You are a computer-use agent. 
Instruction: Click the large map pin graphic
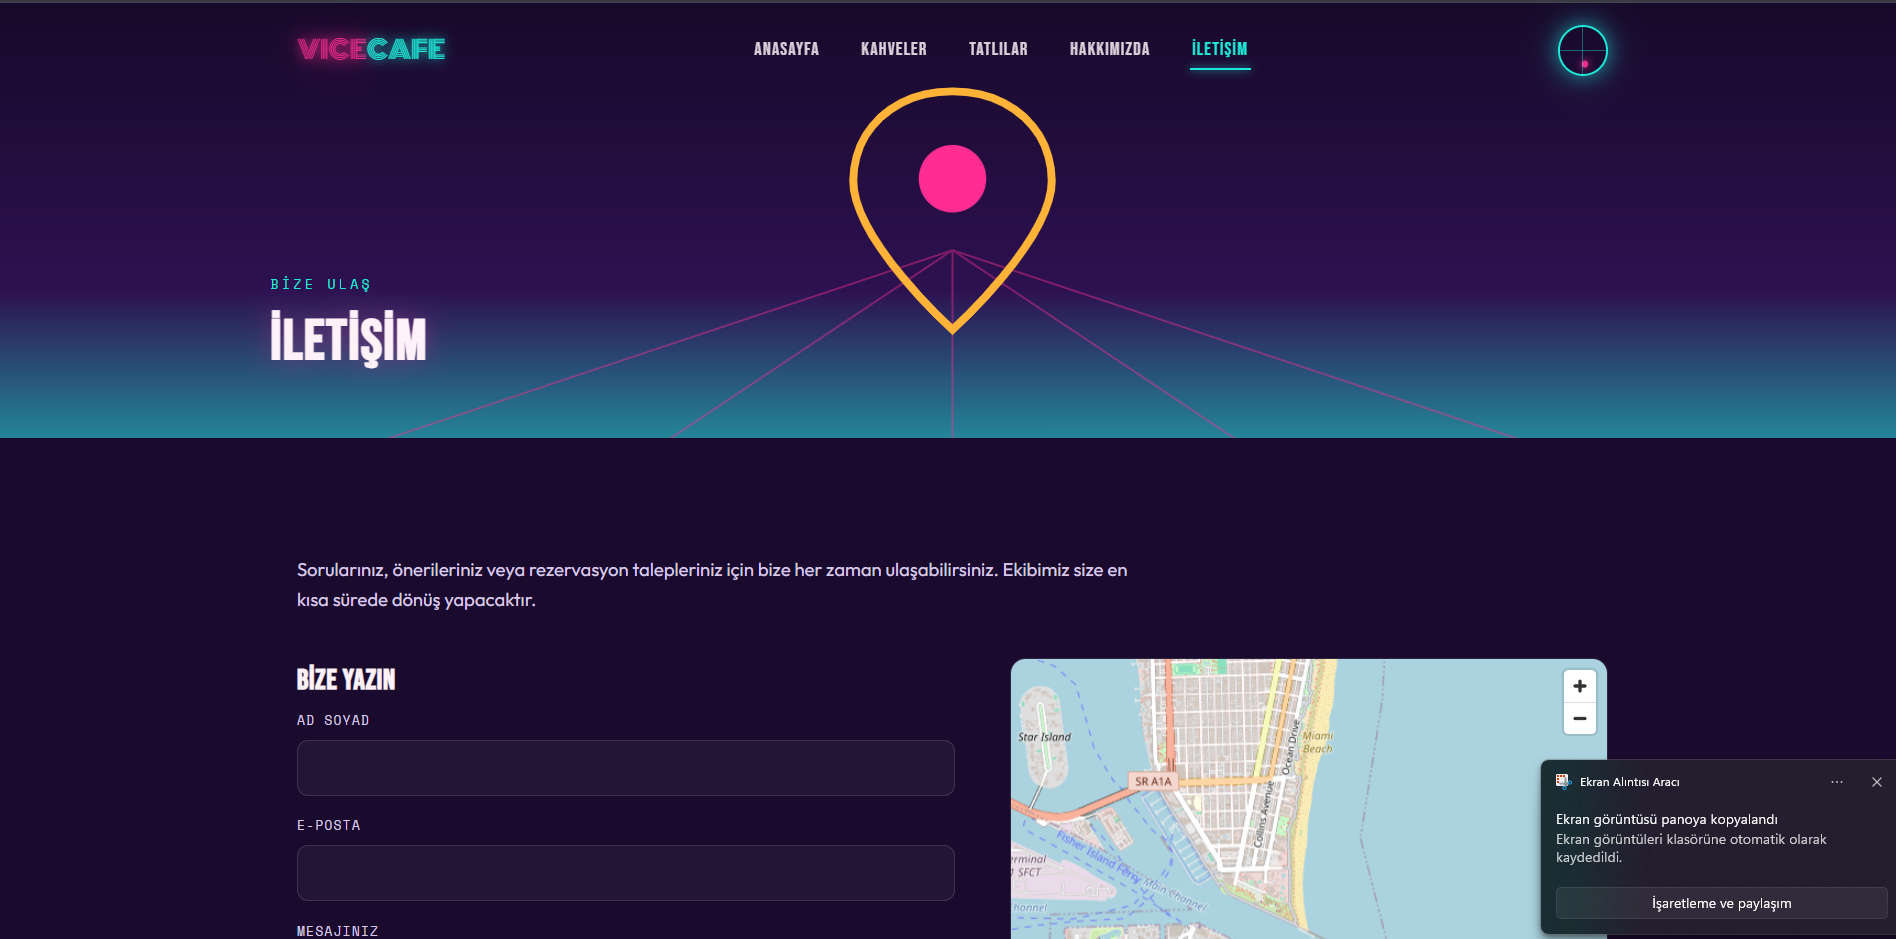952,210
